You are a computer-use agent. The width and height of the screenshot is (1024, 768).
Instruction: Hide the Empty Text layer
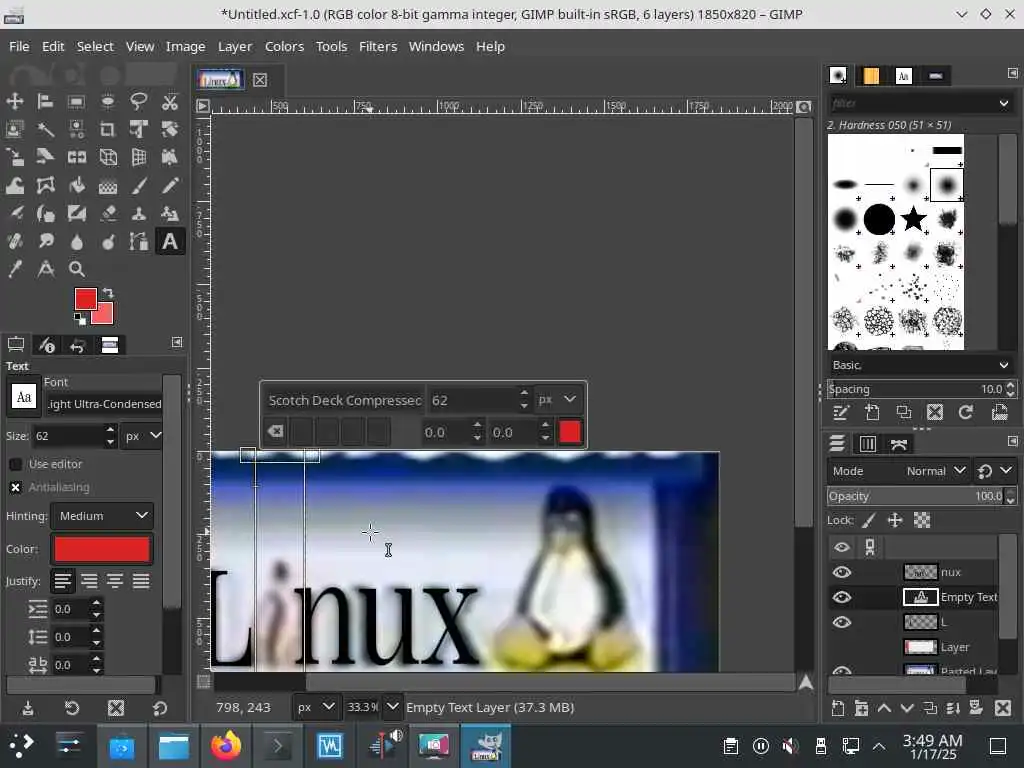click(842, 598)
